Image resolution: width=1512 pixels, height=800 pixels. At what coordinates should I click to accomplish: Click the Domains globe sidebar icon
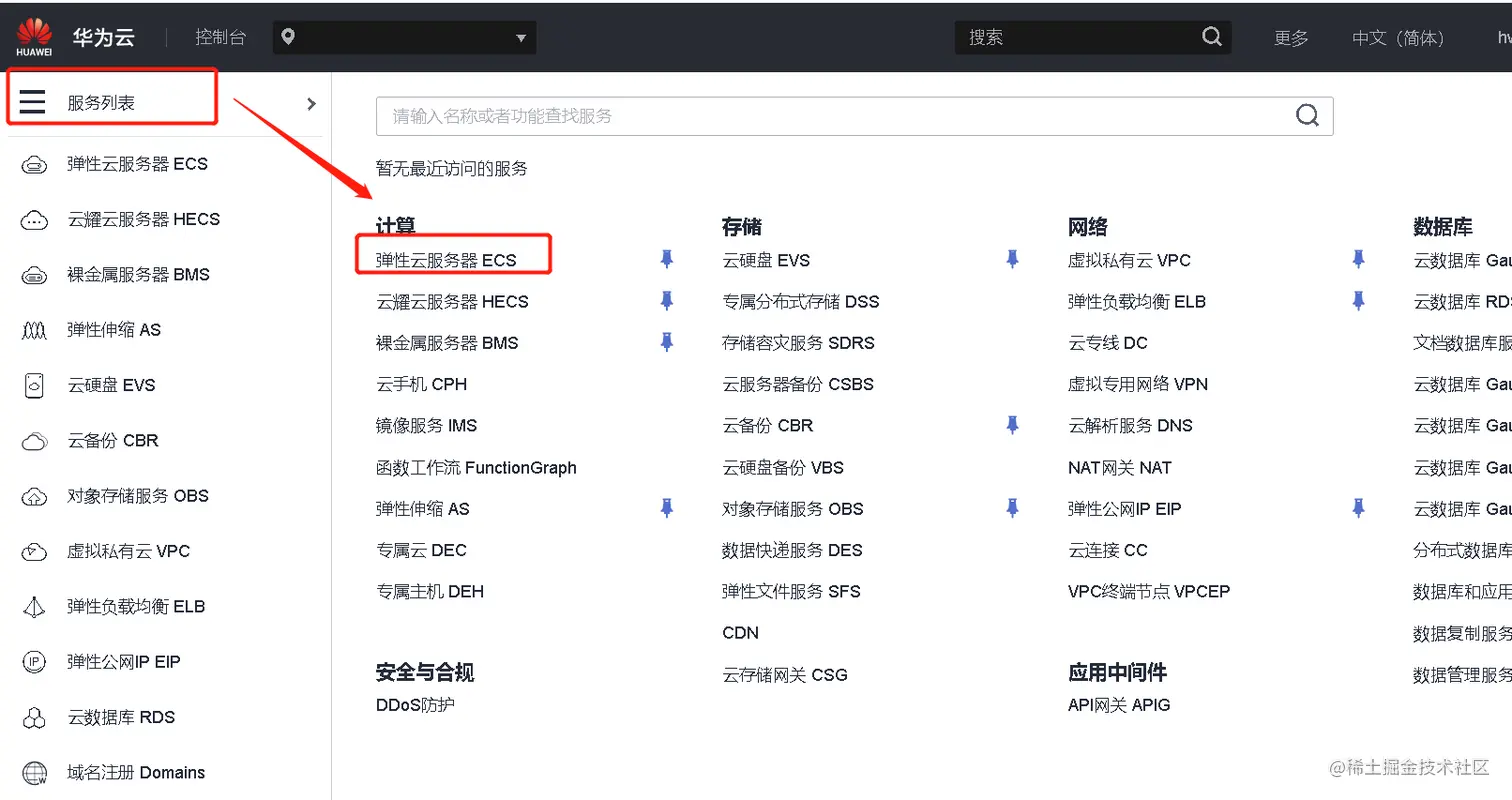click(34, 773)
